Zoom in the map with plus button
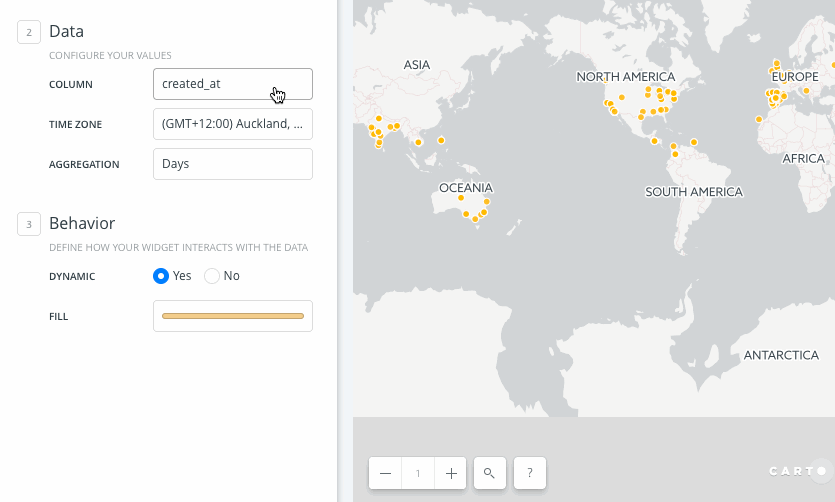Image resolution: width=835 pixels, height=502 pixels. pyautogui.click(x=451, y=473)
